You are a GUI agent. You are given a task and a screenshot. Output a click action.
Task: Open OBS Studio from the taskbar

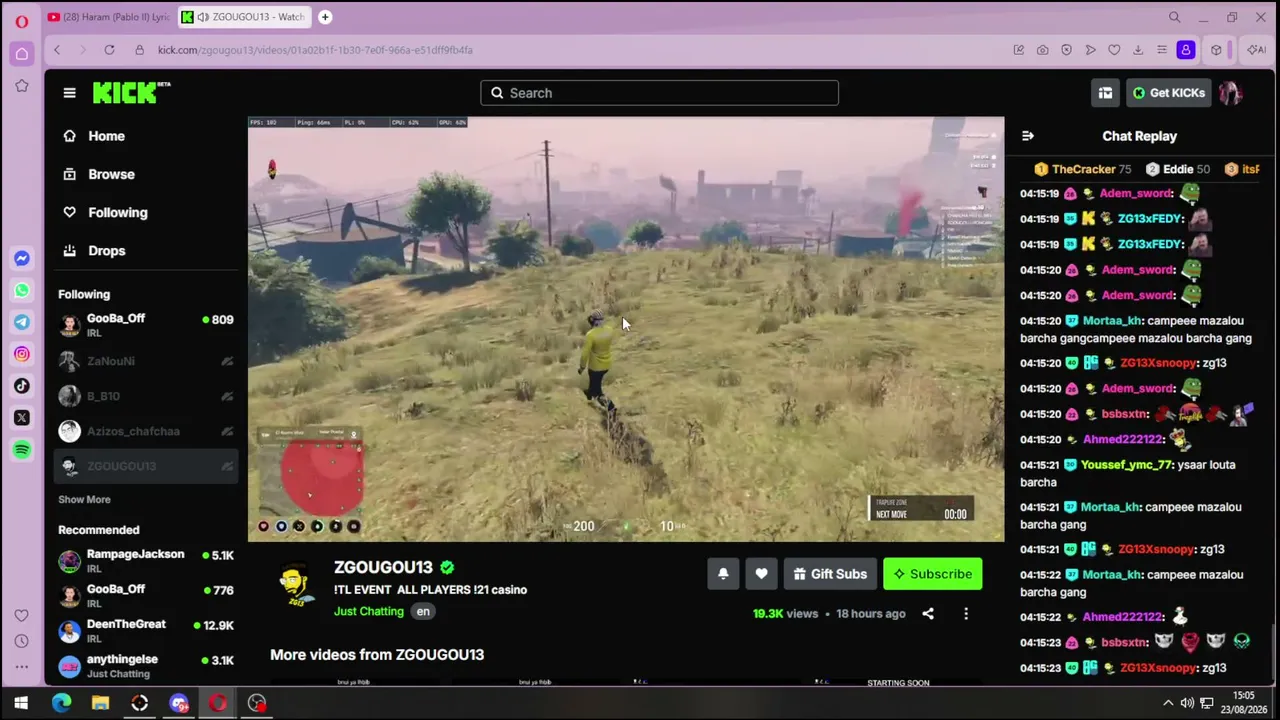click(257, 703)
